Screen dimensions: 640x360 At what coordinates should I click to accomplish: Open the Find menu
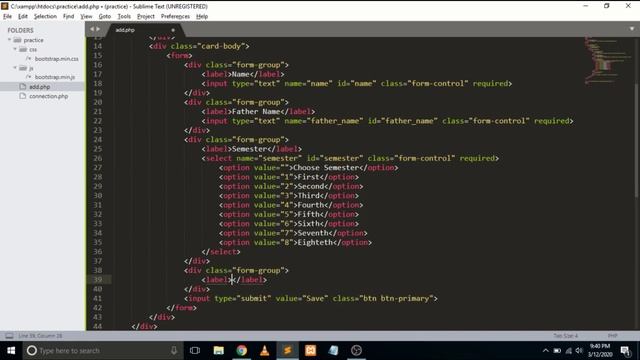tap(68, 16)
